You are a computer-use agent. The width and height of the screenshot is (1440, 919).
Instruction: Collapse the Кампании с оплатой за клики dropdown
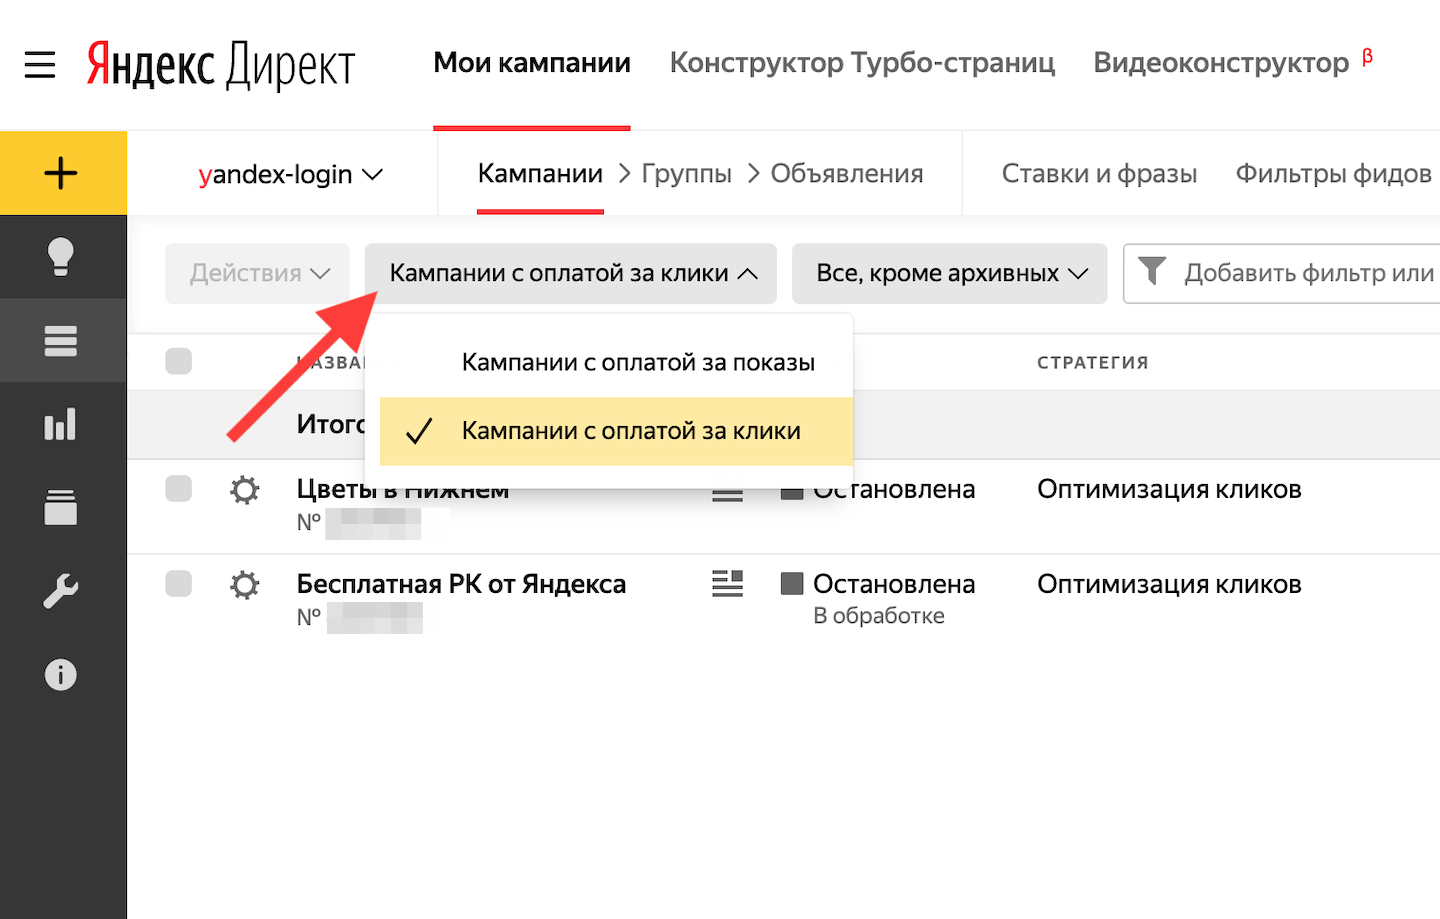click(x=571, y=273)
